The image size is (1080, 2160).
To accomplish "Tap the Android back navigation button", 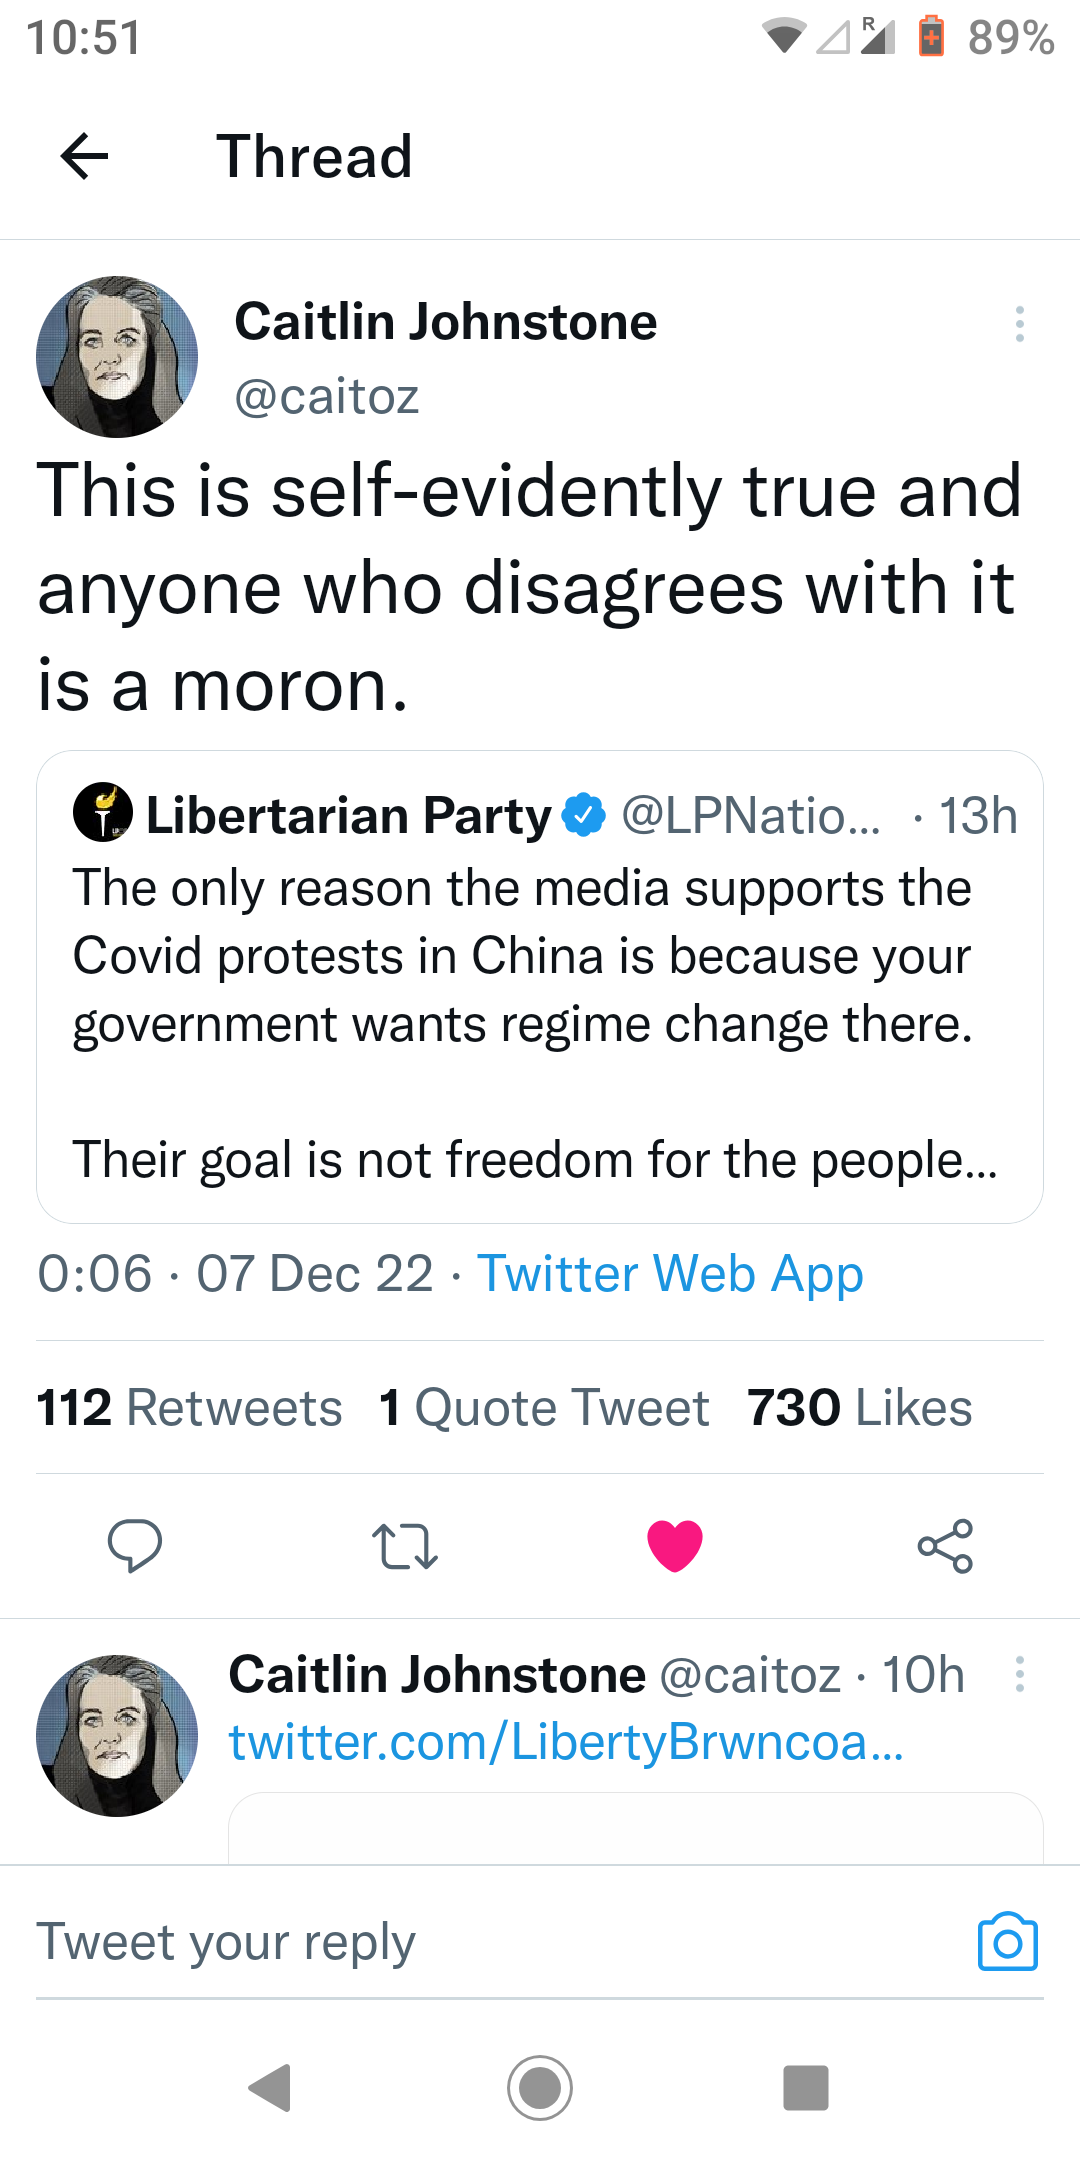I will click(270, 2088).
